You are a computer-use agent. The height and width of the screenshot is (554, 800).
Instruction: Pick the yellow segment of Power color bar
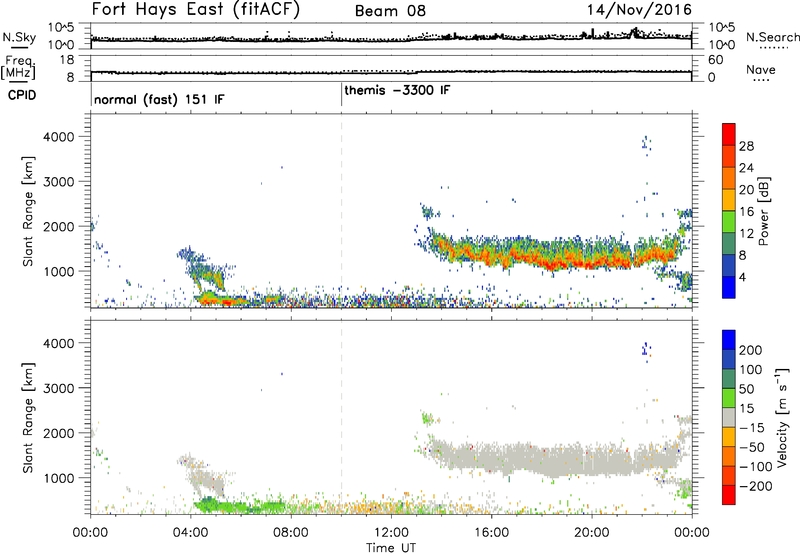tap(729, 199)
